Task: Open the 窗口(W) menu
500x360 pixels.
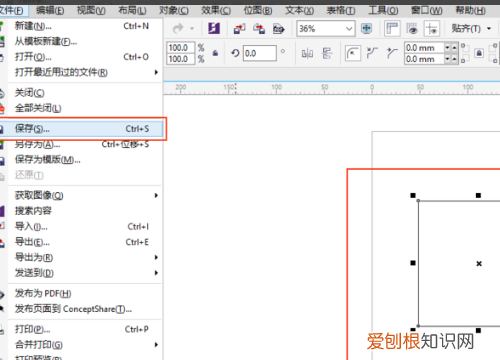Action: 427,11
